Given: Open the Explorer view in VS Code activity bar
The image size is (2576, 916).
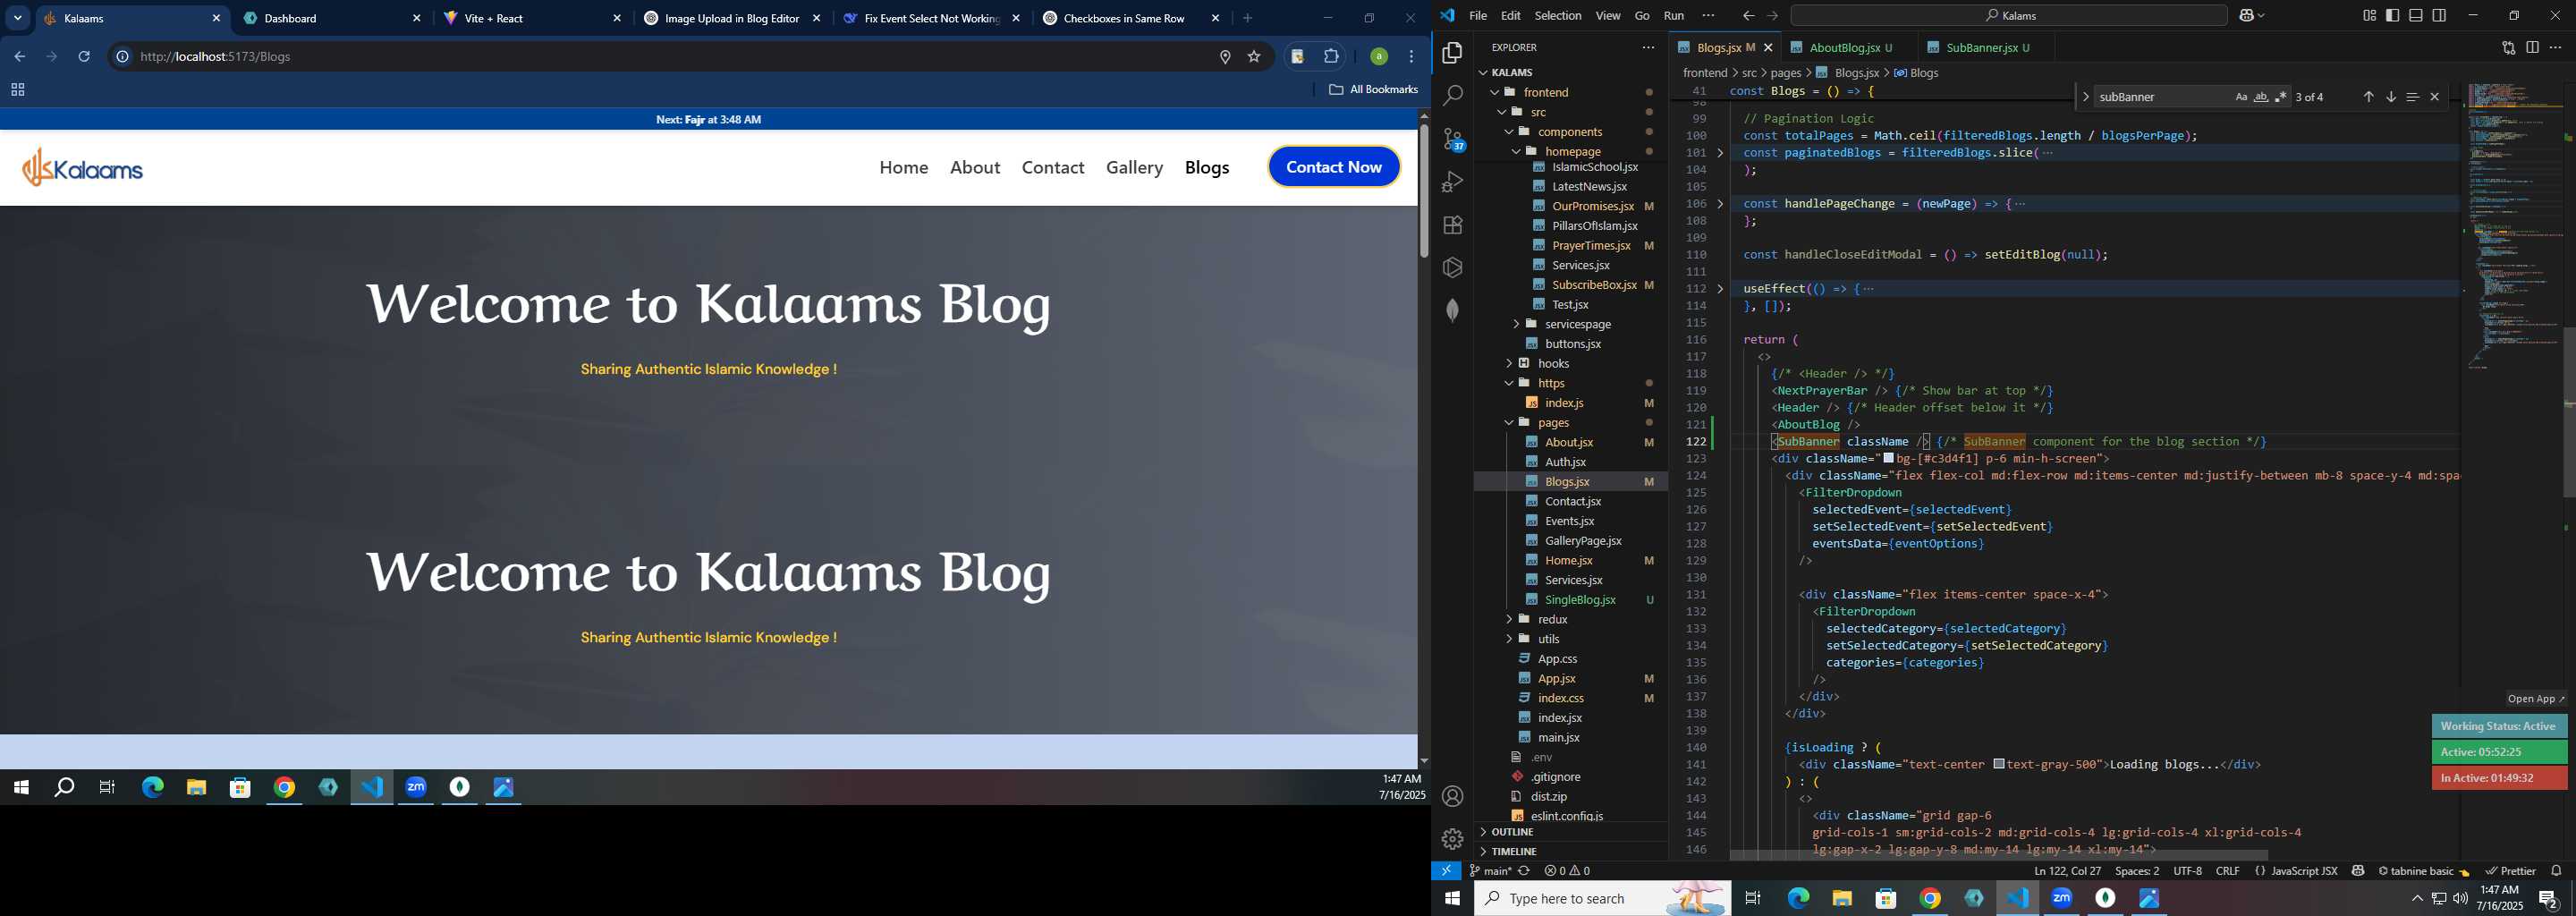Looking at the screenshot, I should (1452, 52).
